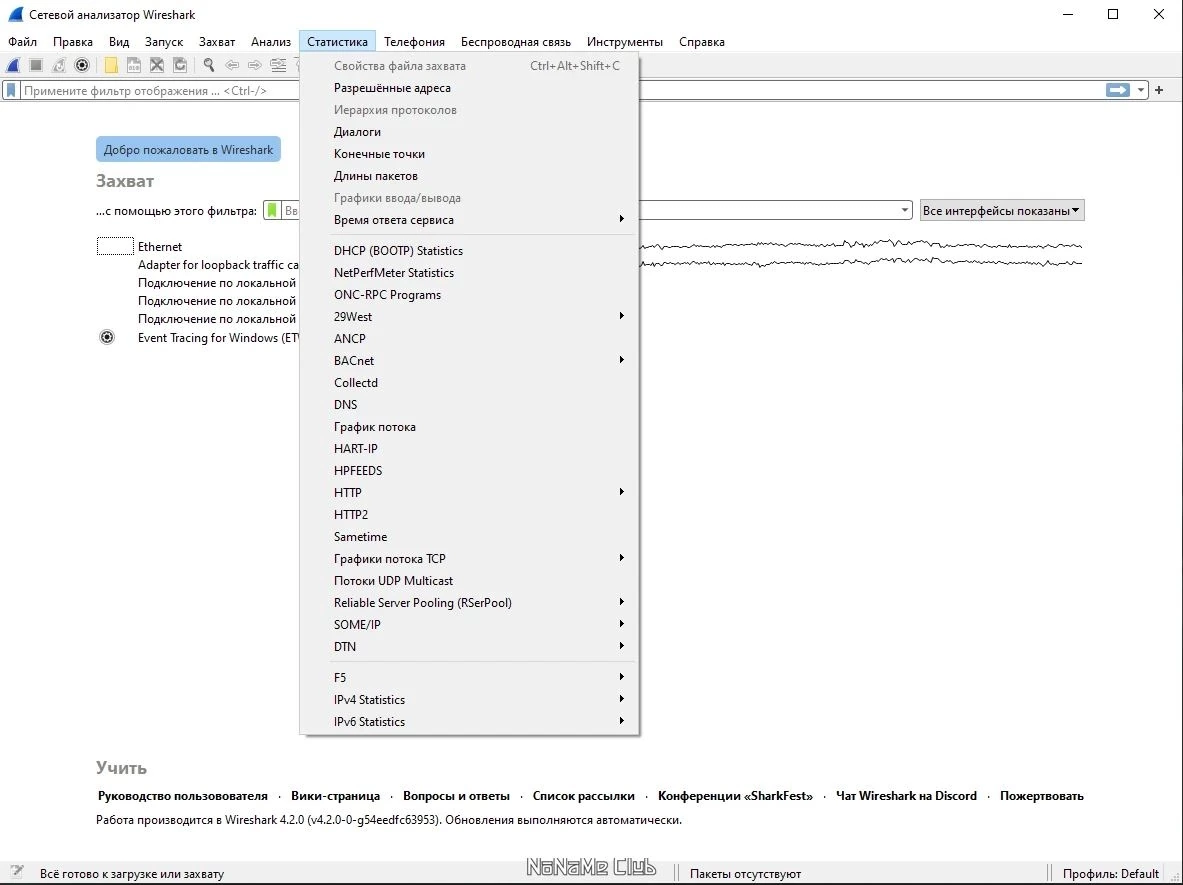The height and width of the screenshot is (885, 1183).
Task: Expand the IPv4 Statistics submenu
Action: pyautogui.click(x=469, y=699)
